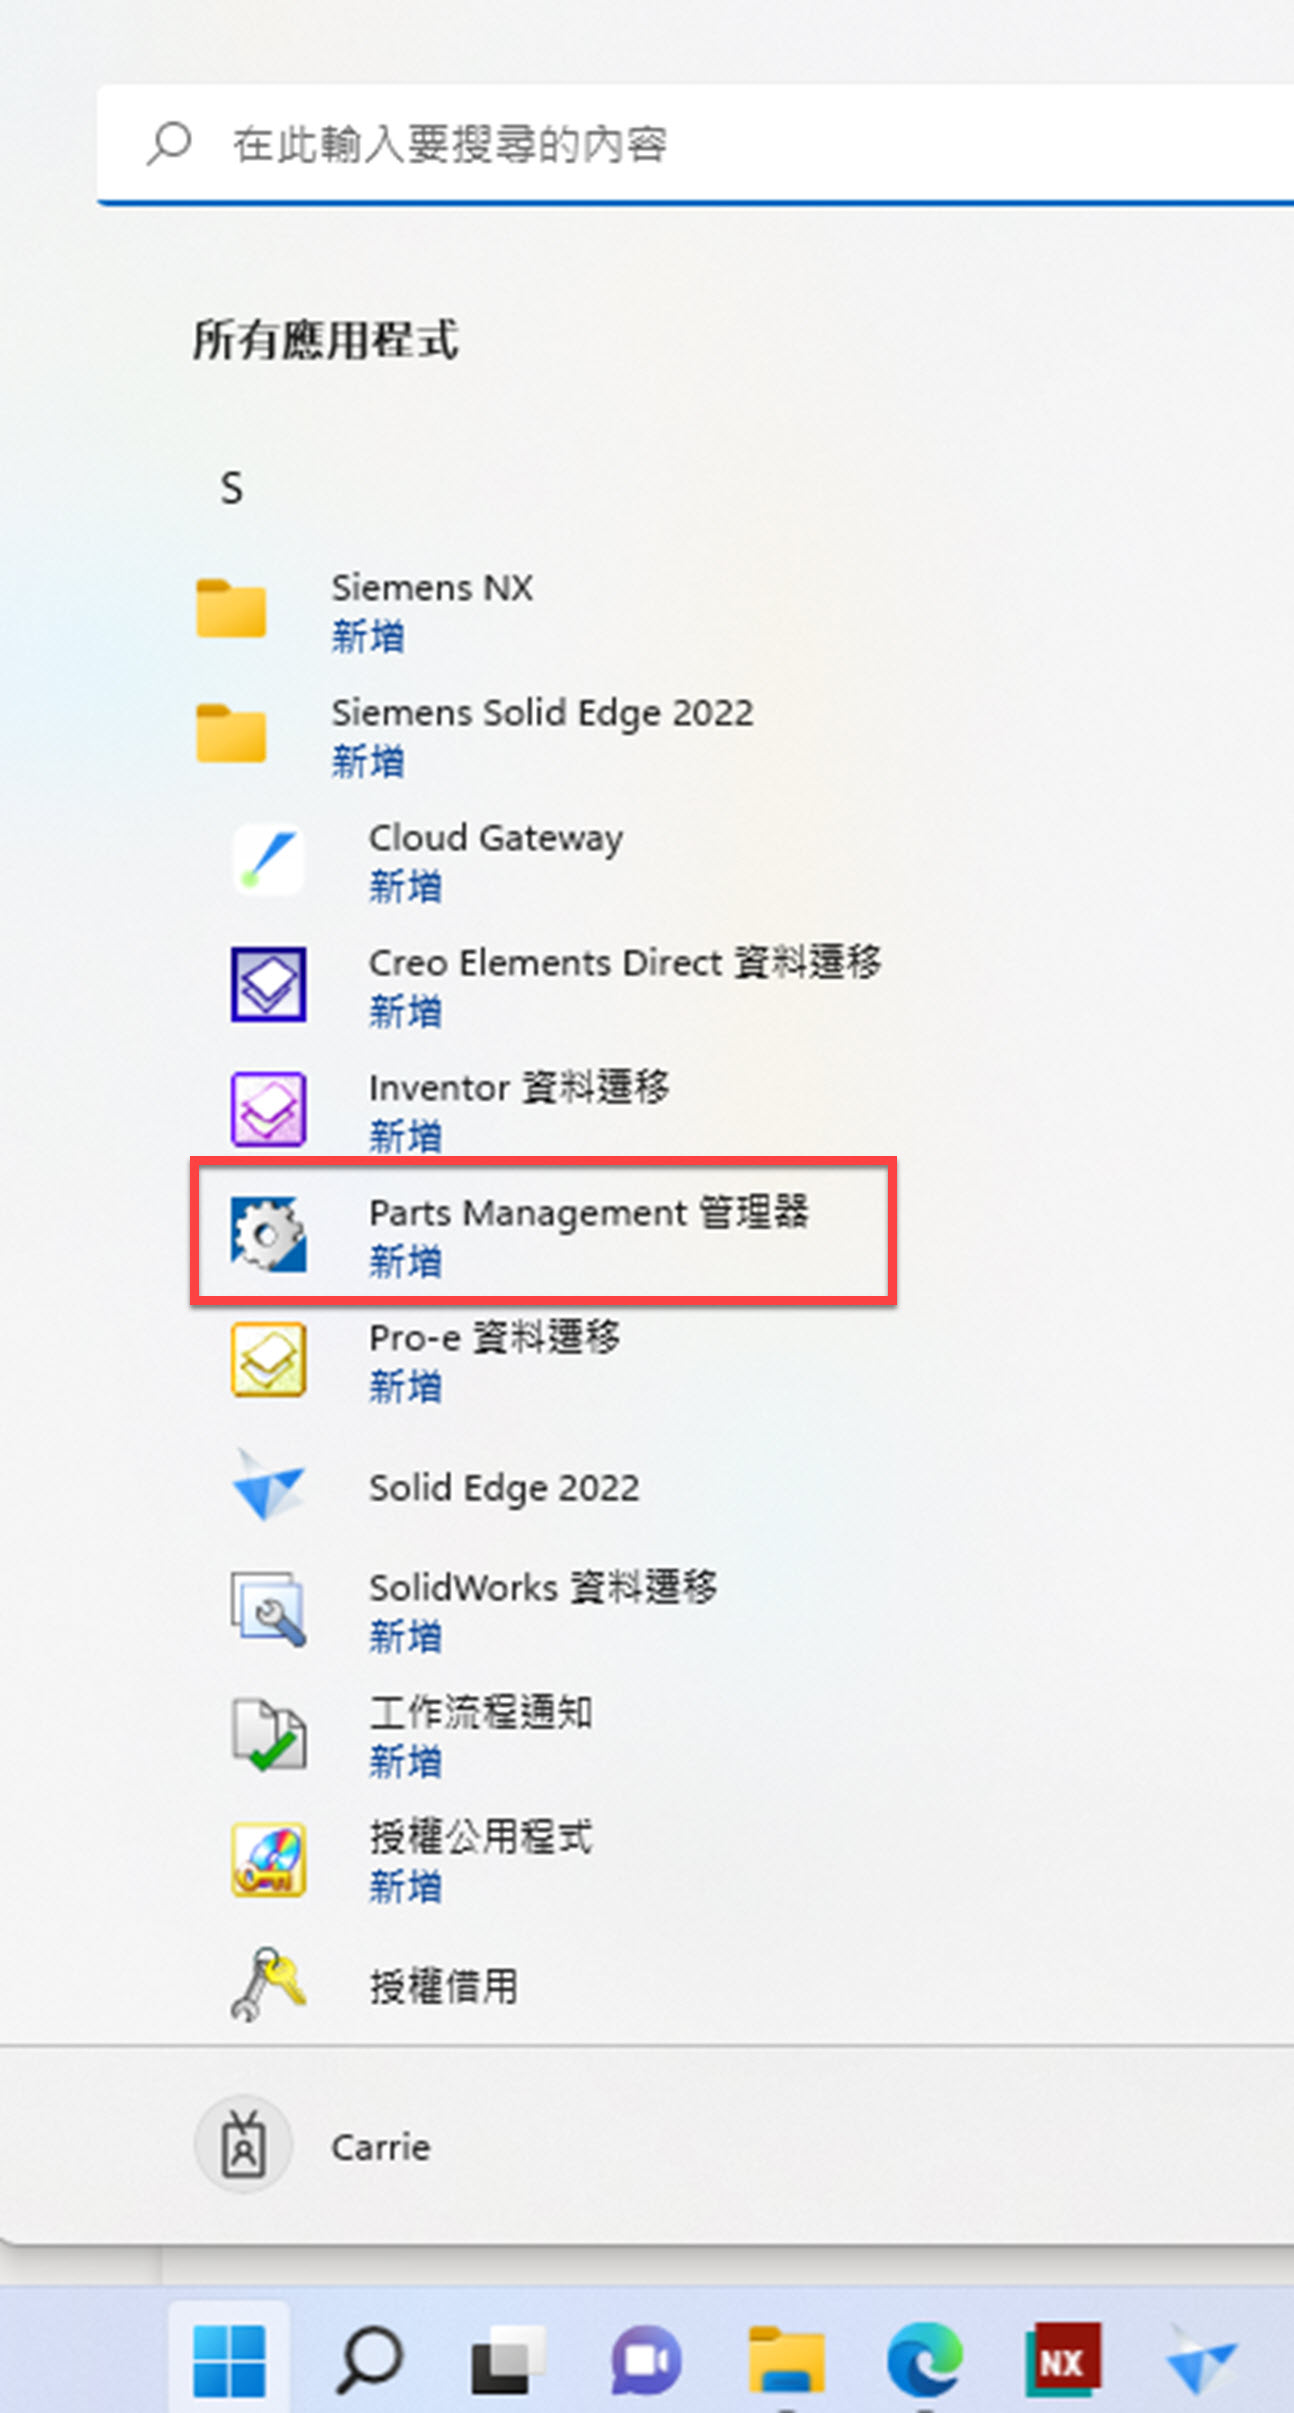The width and height of the screenshot is (1294, 2413).
Task: Click search box 在此輸入要搜尋的內容
Action: click(696, 144)
